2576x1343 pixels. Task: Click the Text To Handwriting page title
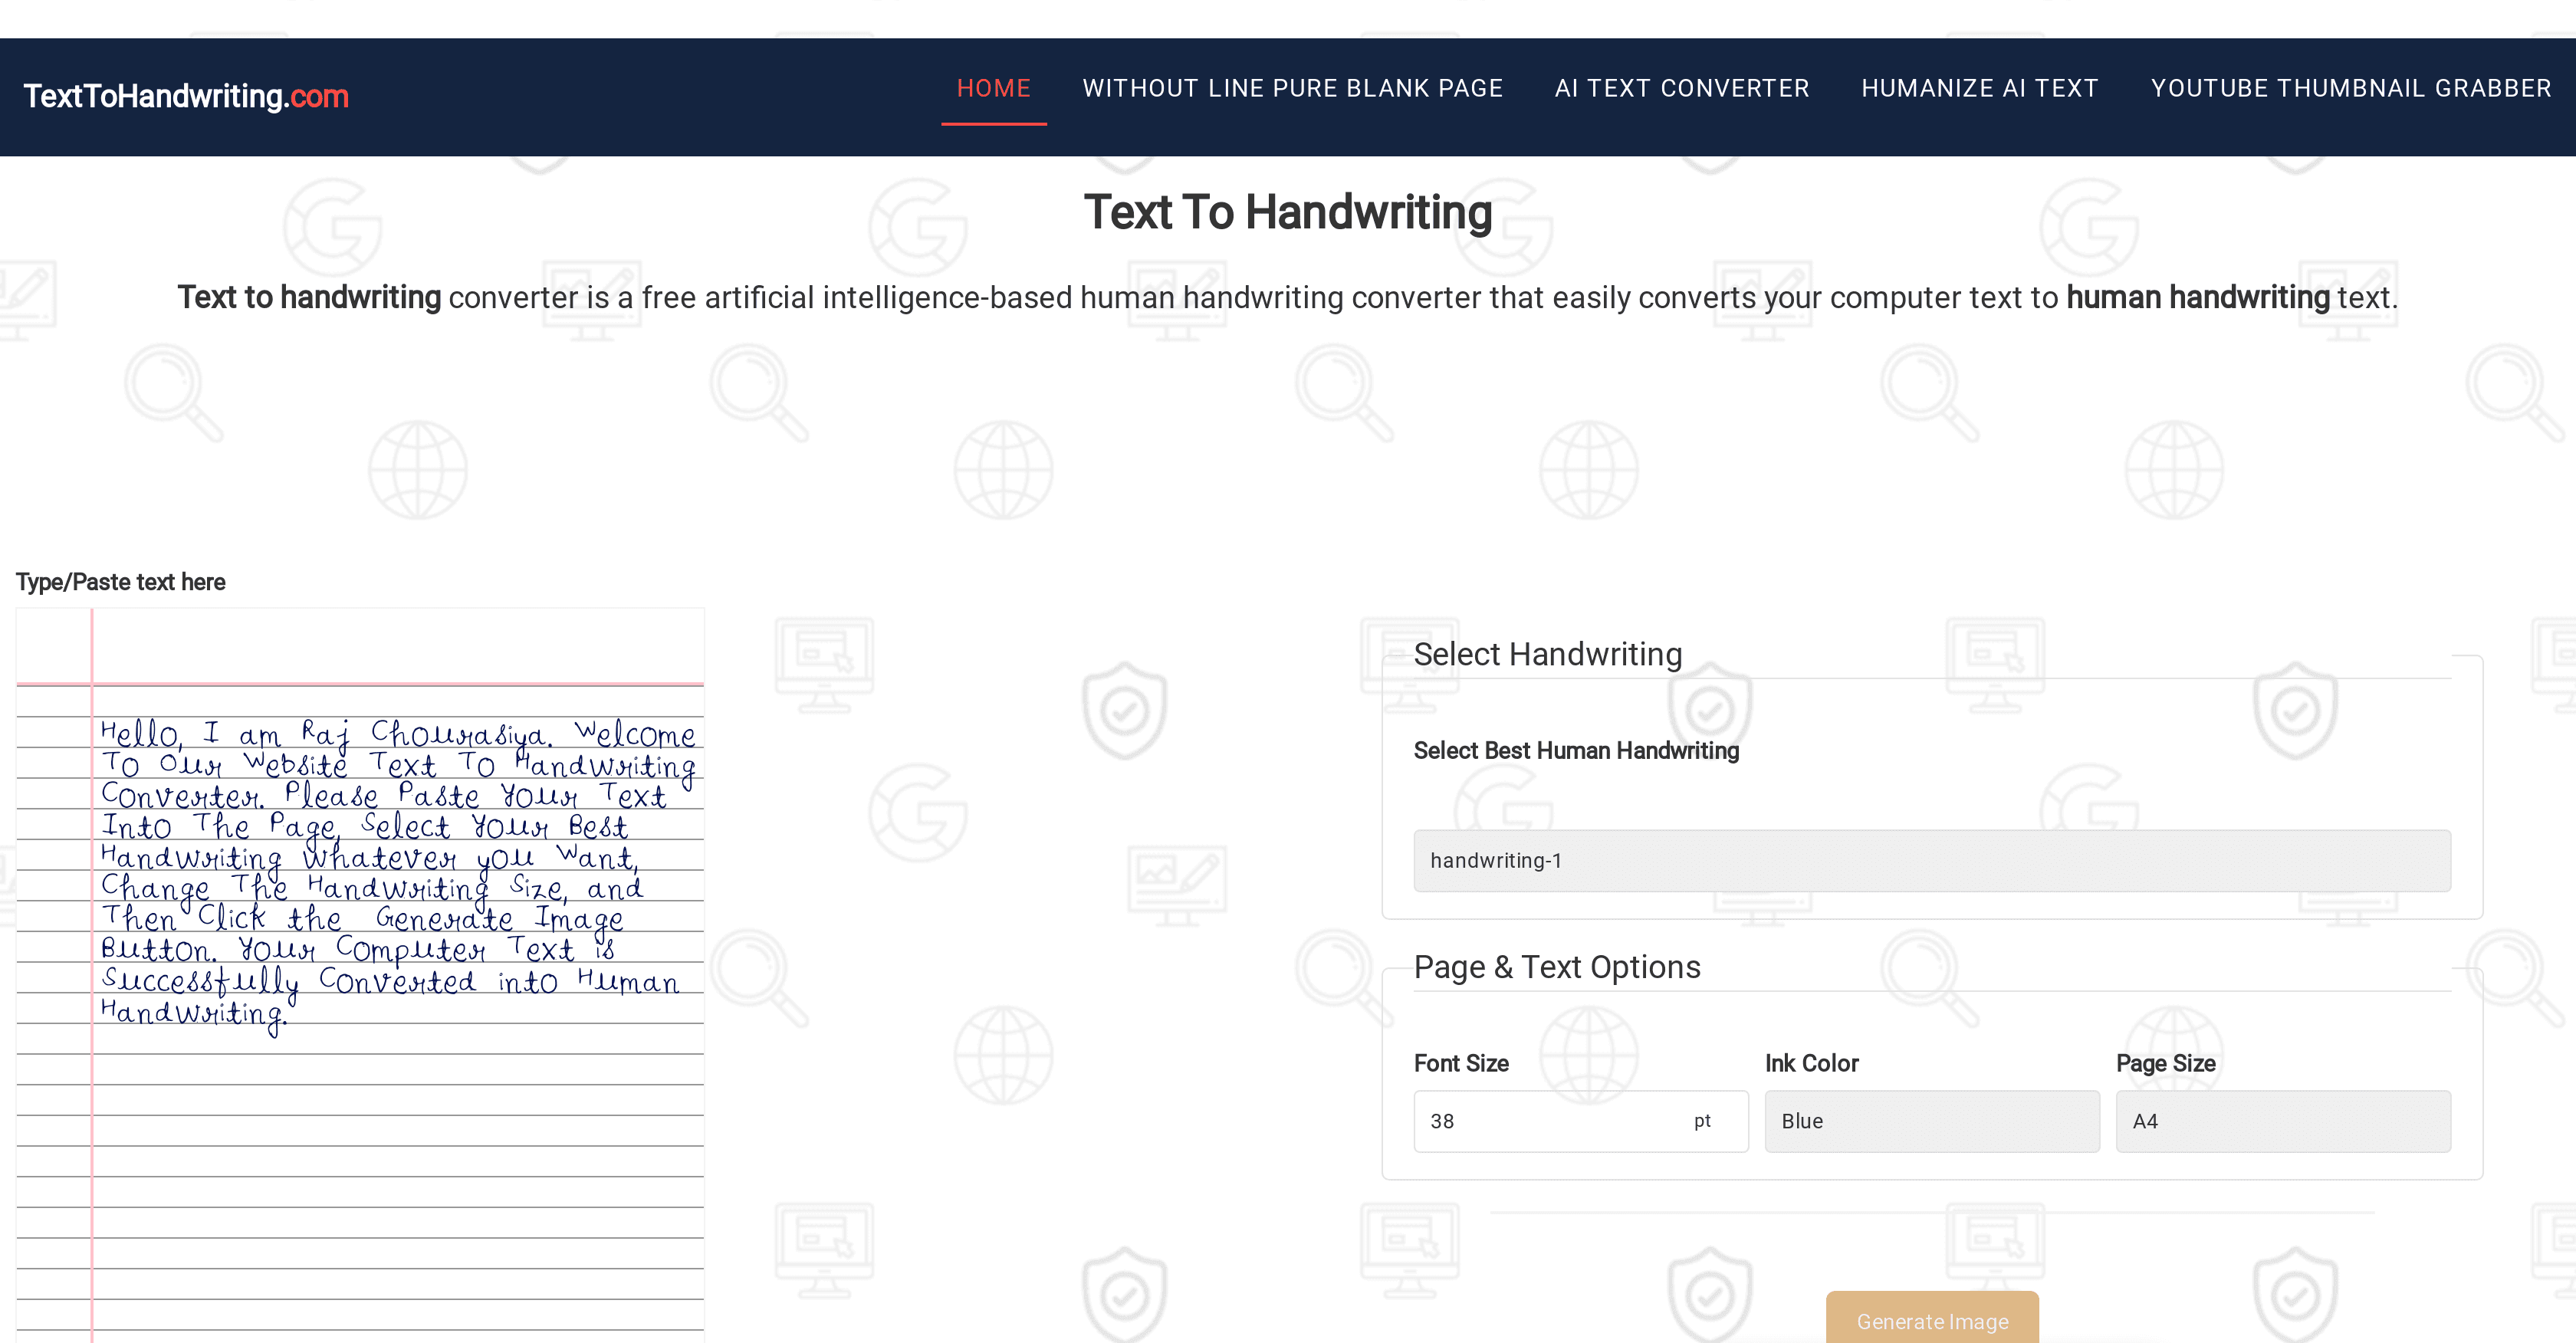(x=1287, y=212)
